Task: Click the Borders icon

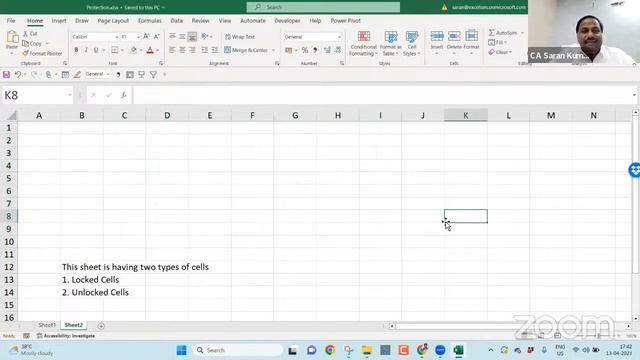Action: (x=115, y=50)
